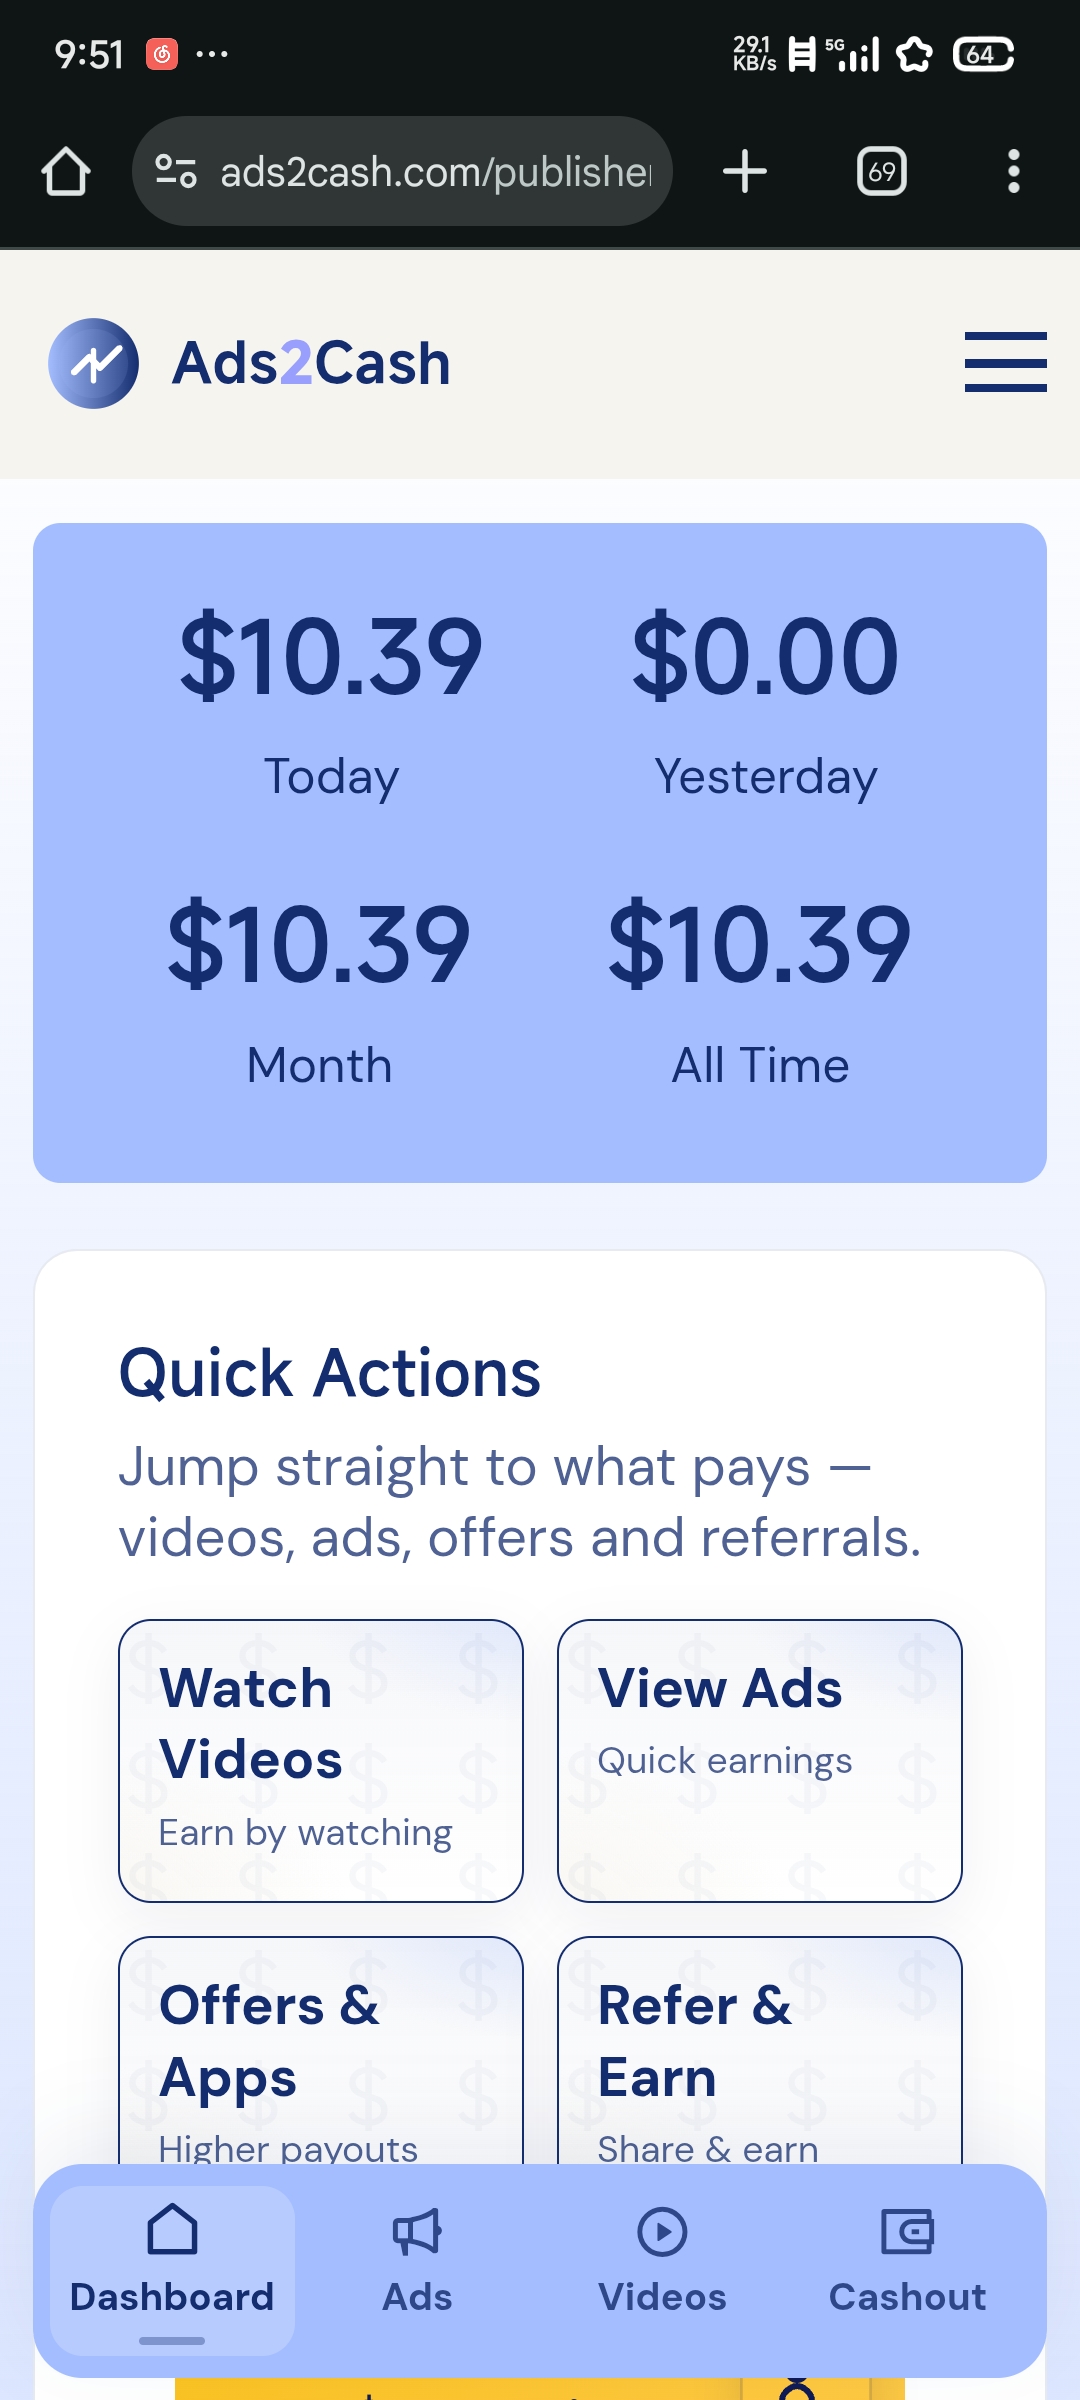Tap the Ads2Cash brand name
This screenshot has width=1080, height=2400.
click(311, 363)
